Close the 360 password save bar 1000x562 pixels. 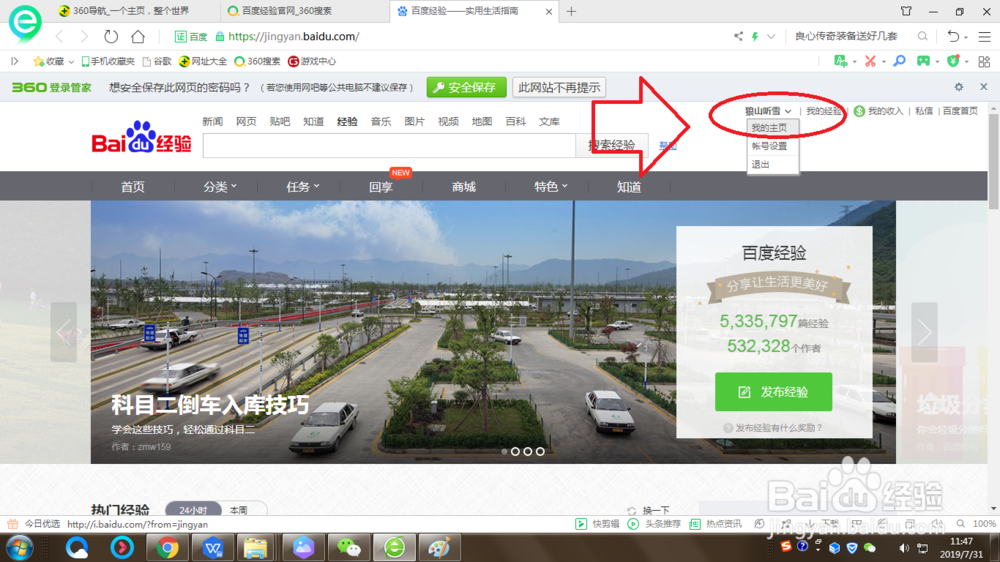[984, 87]
